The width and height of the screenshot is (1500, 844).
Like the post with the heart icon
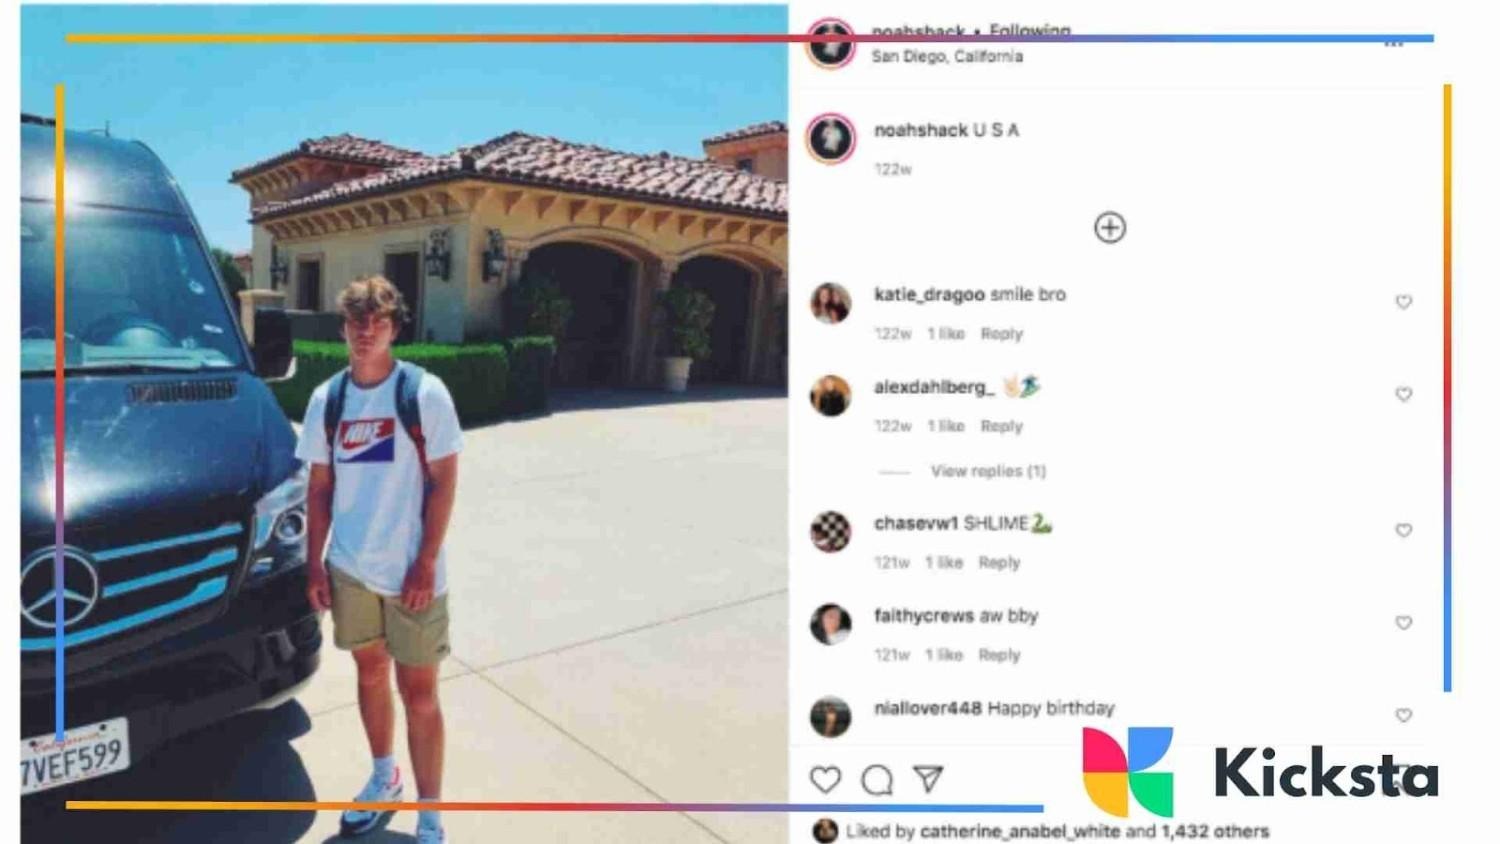tap(825, 779)
